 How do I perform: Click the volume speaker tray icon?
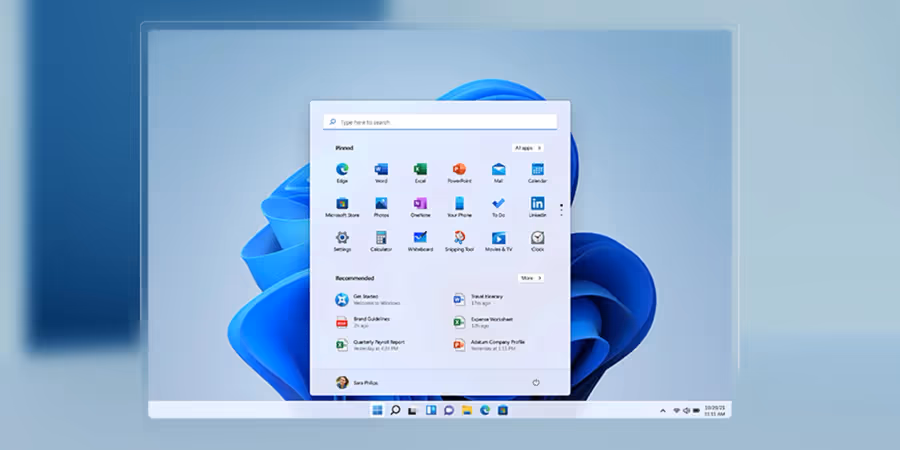tap(686, 410)
